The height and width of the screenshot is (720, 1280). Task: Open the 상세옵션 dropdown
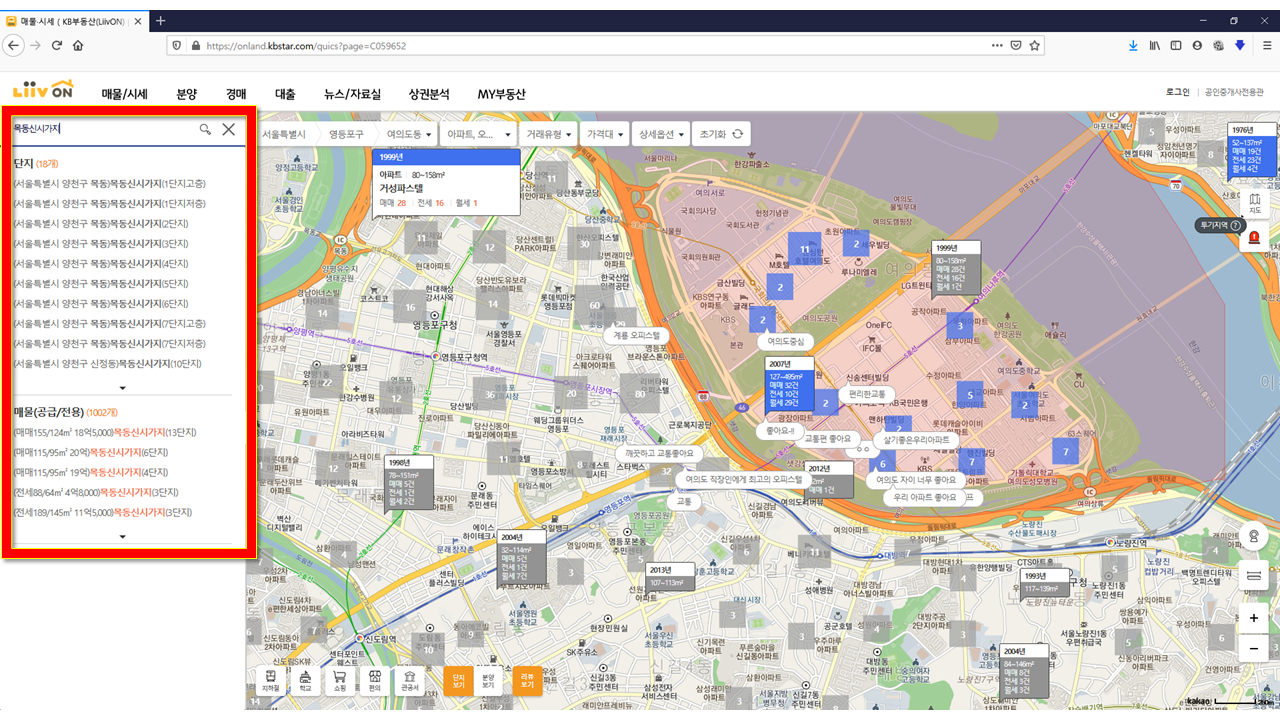pos(660,133)
